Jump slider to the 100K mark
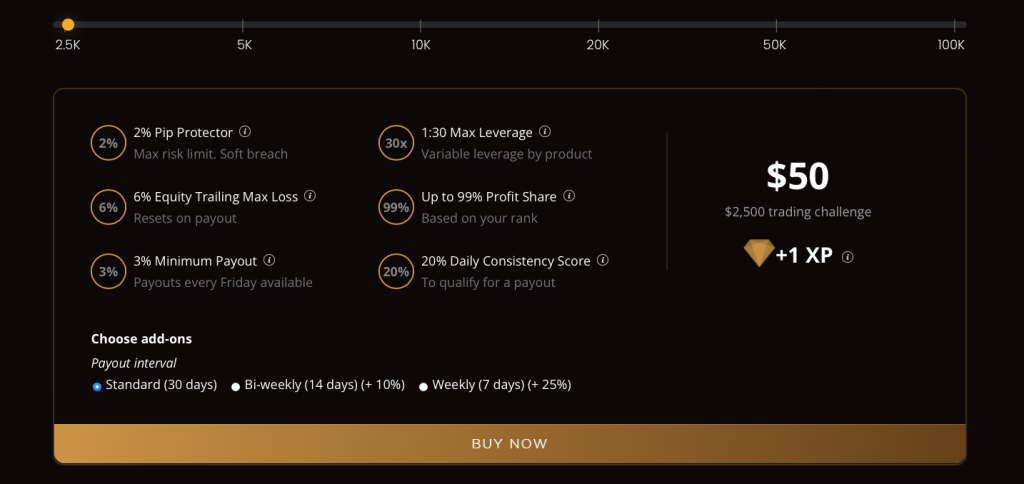The height and width of the screenshot is (484, 1024). (954, 24)
